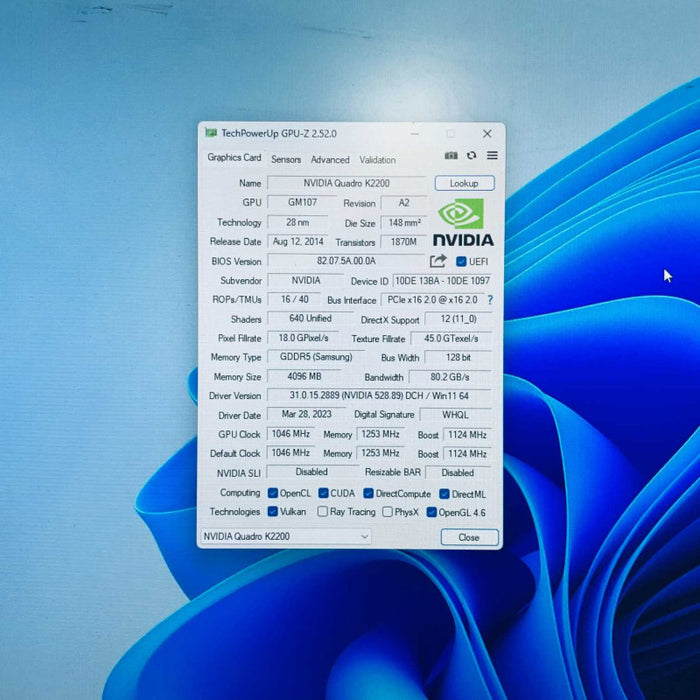Click the Memory Size field 4096 MB
The width and height of the screenshot is (700, 700).
(x=304, y=376)
